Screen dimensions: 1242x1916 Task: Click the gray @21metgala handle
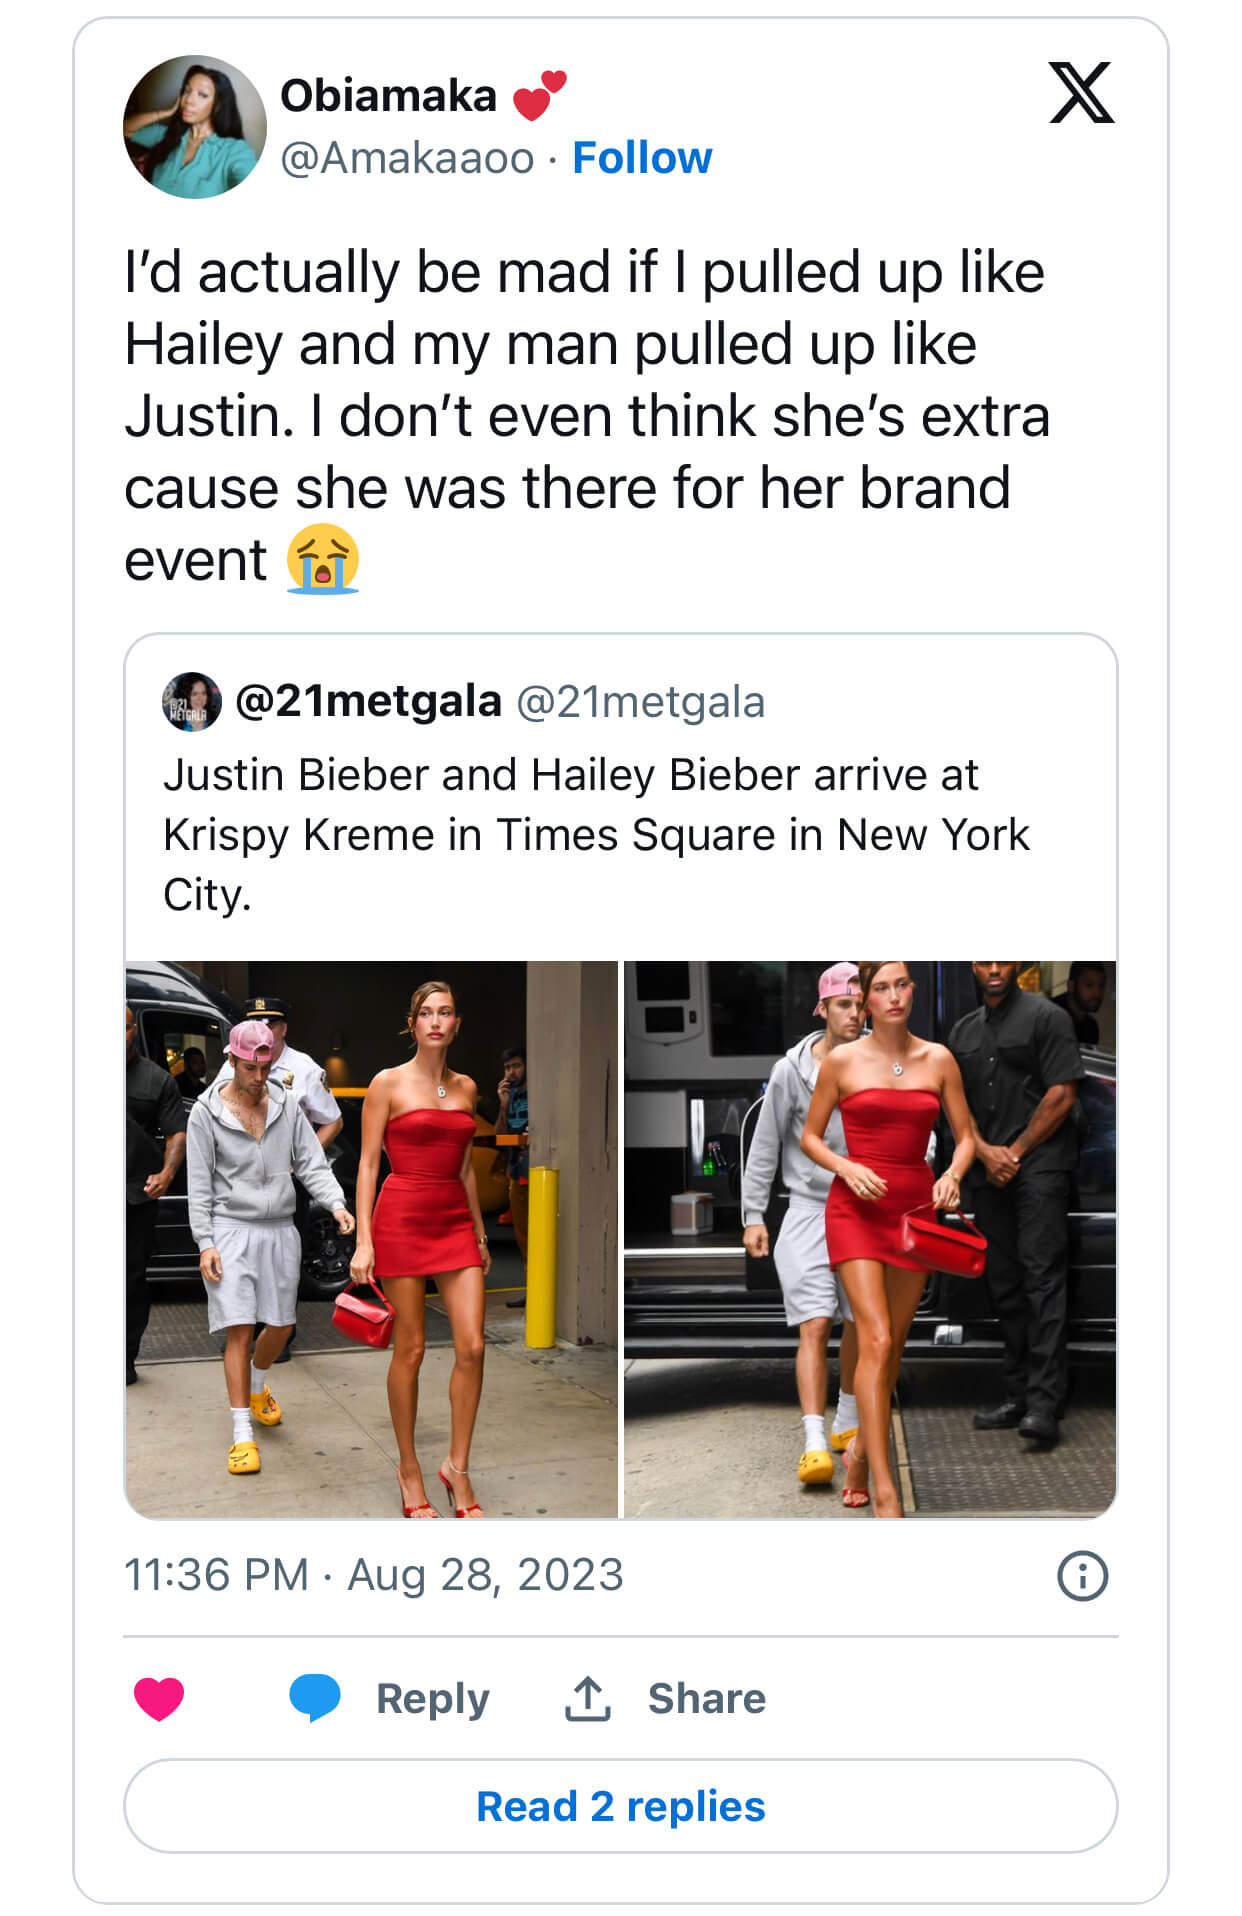(640, 703)
